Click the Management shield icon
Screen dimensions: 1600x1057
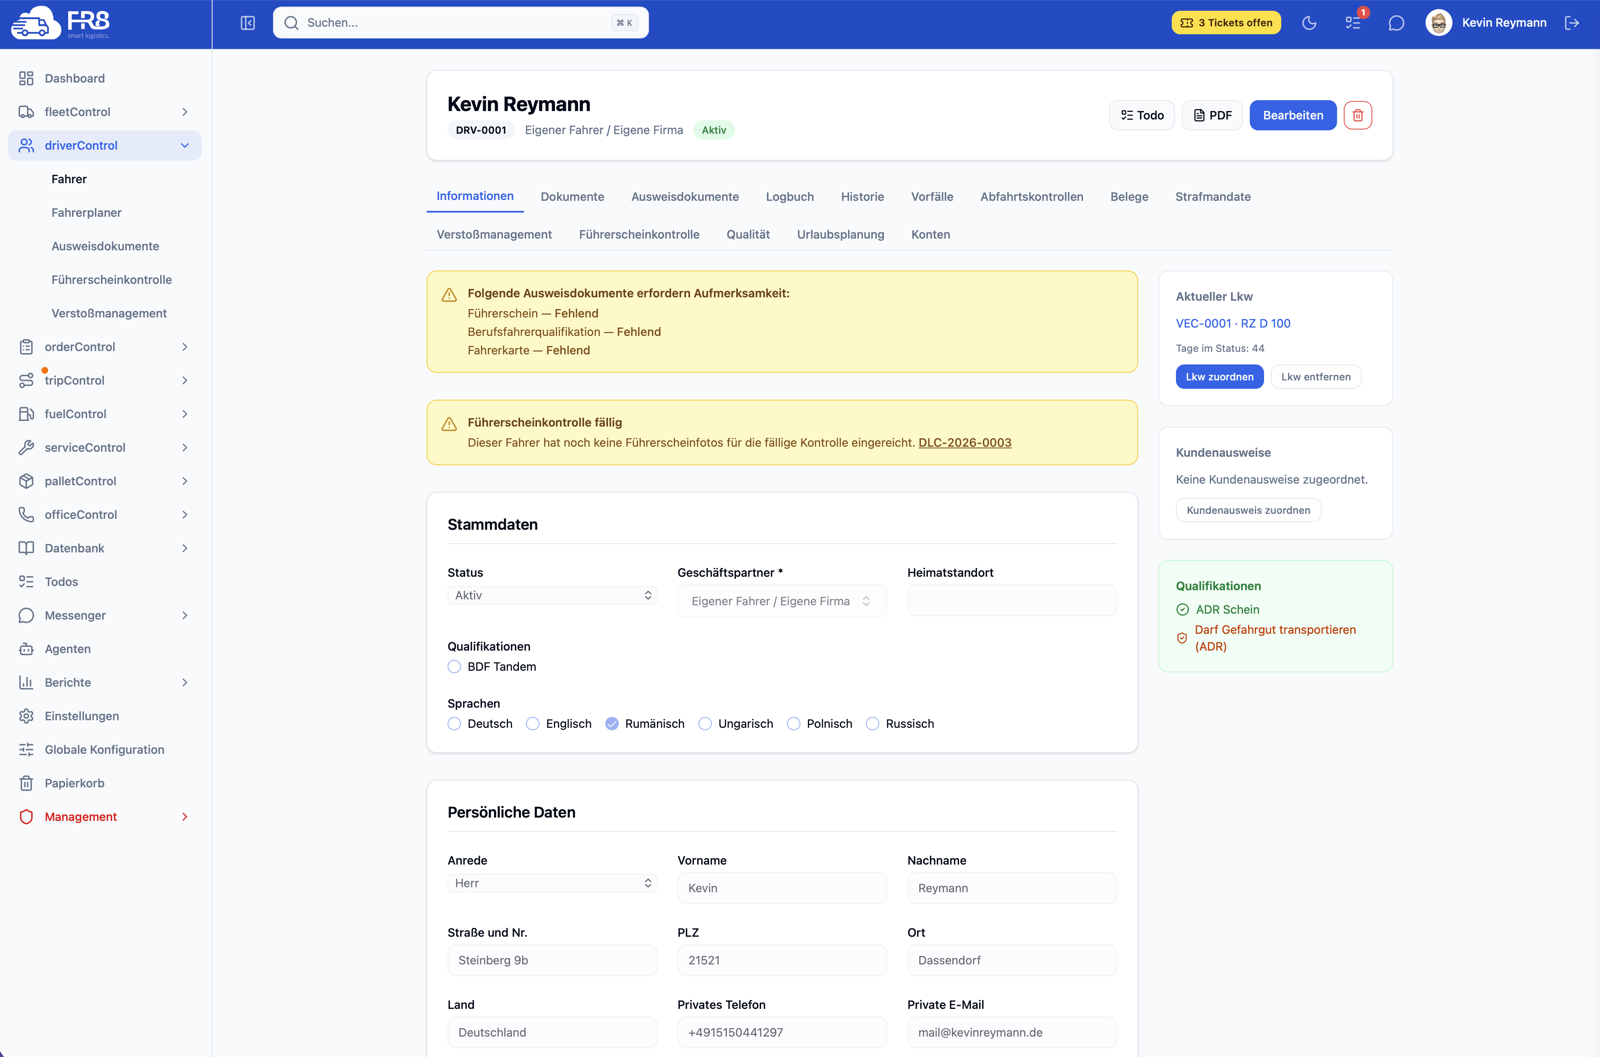point(26,817)
